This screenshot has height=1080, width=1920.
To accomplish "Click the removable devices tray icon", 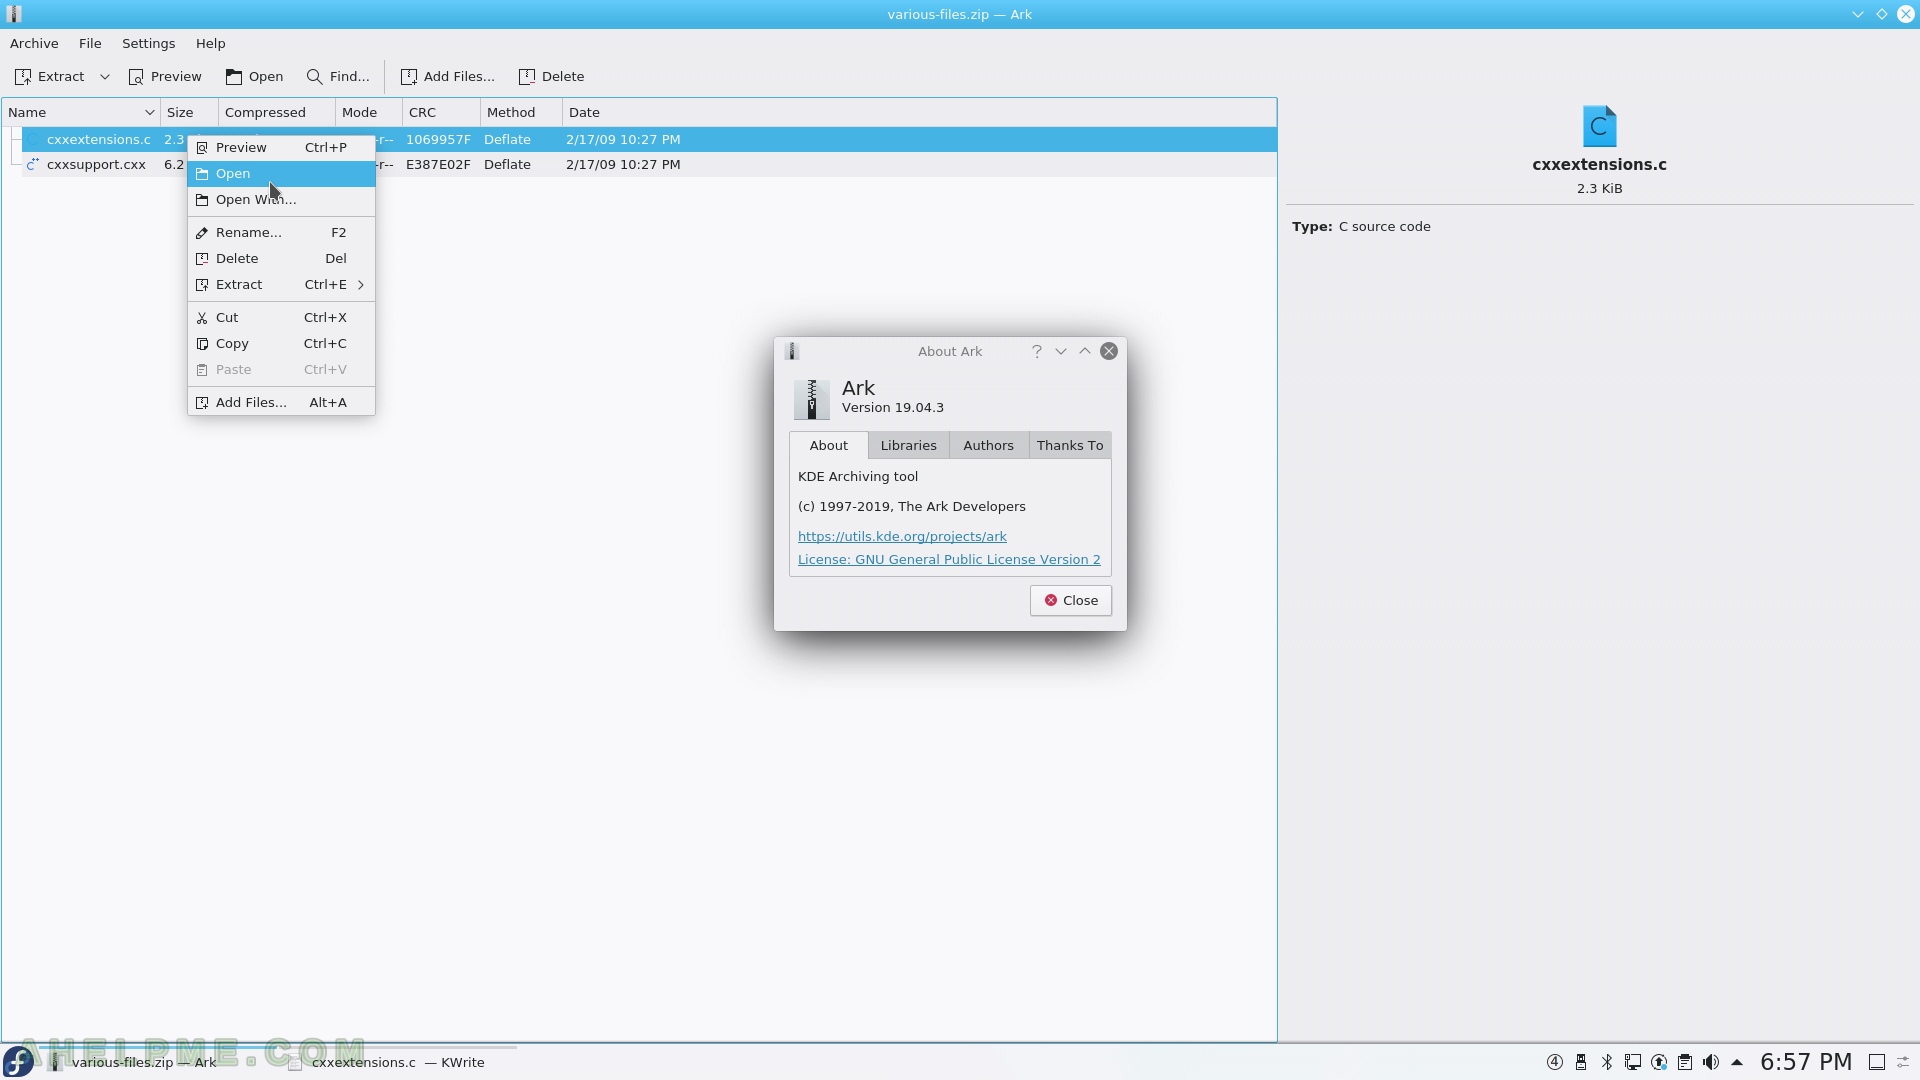I will [x=1581, y=1063].
